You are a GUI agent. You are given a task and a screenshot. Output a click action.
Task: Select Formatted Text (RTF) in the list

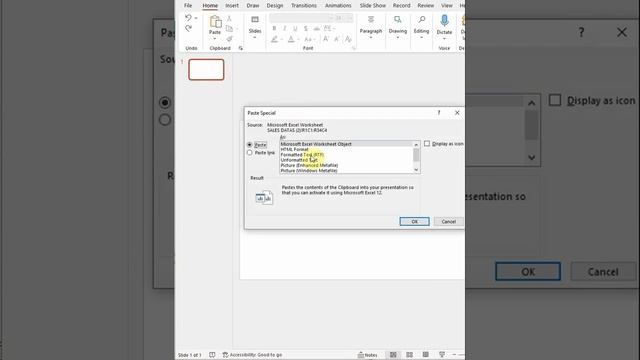[x=302, y=155]
